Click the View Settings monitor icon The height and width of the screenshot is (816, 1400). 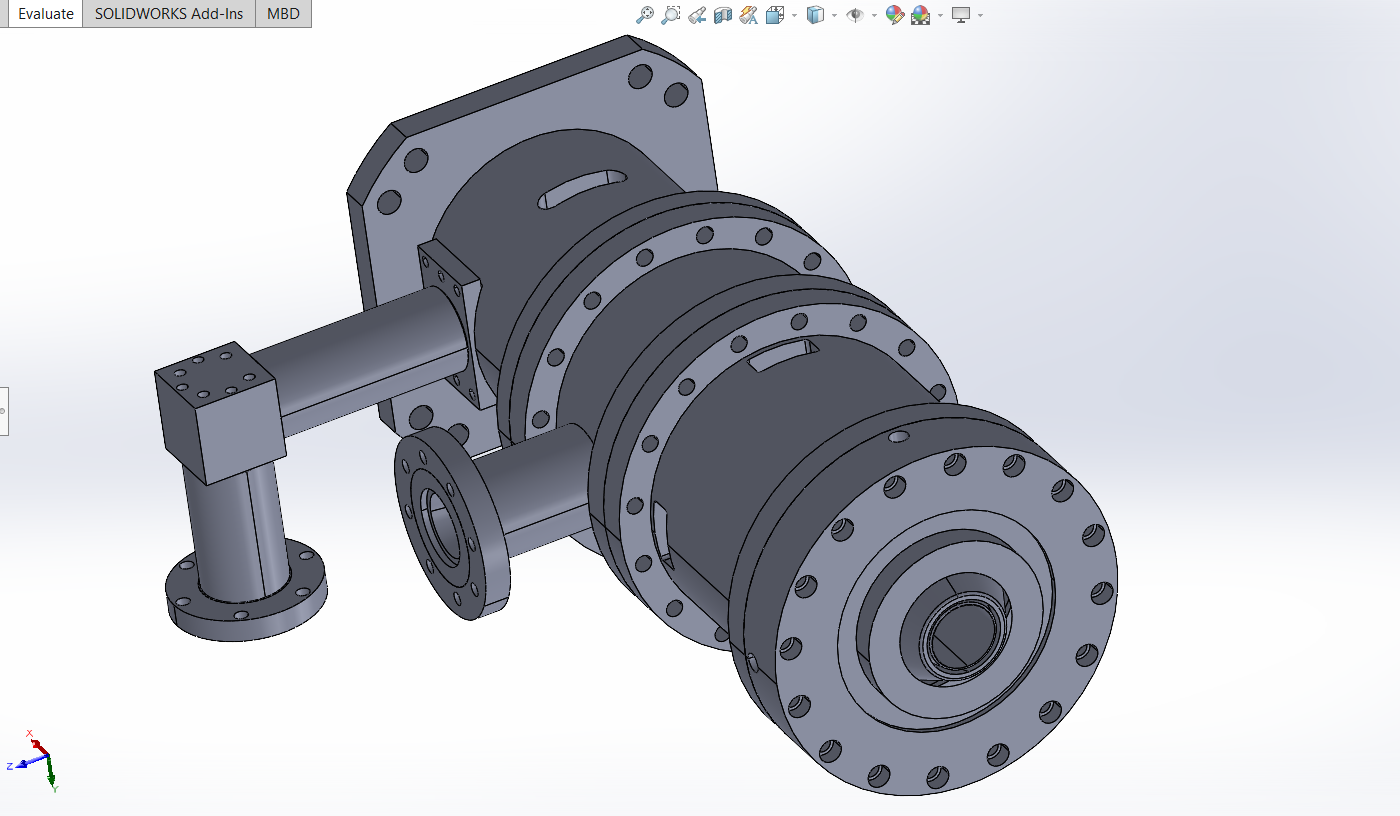[961, 14]
